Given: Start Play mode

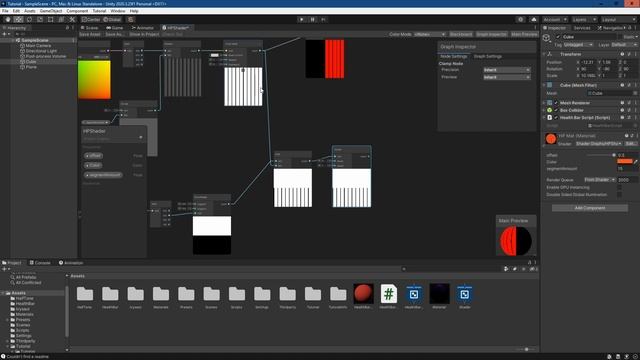Looking at the screenshot, I should [x=302, y=19].
